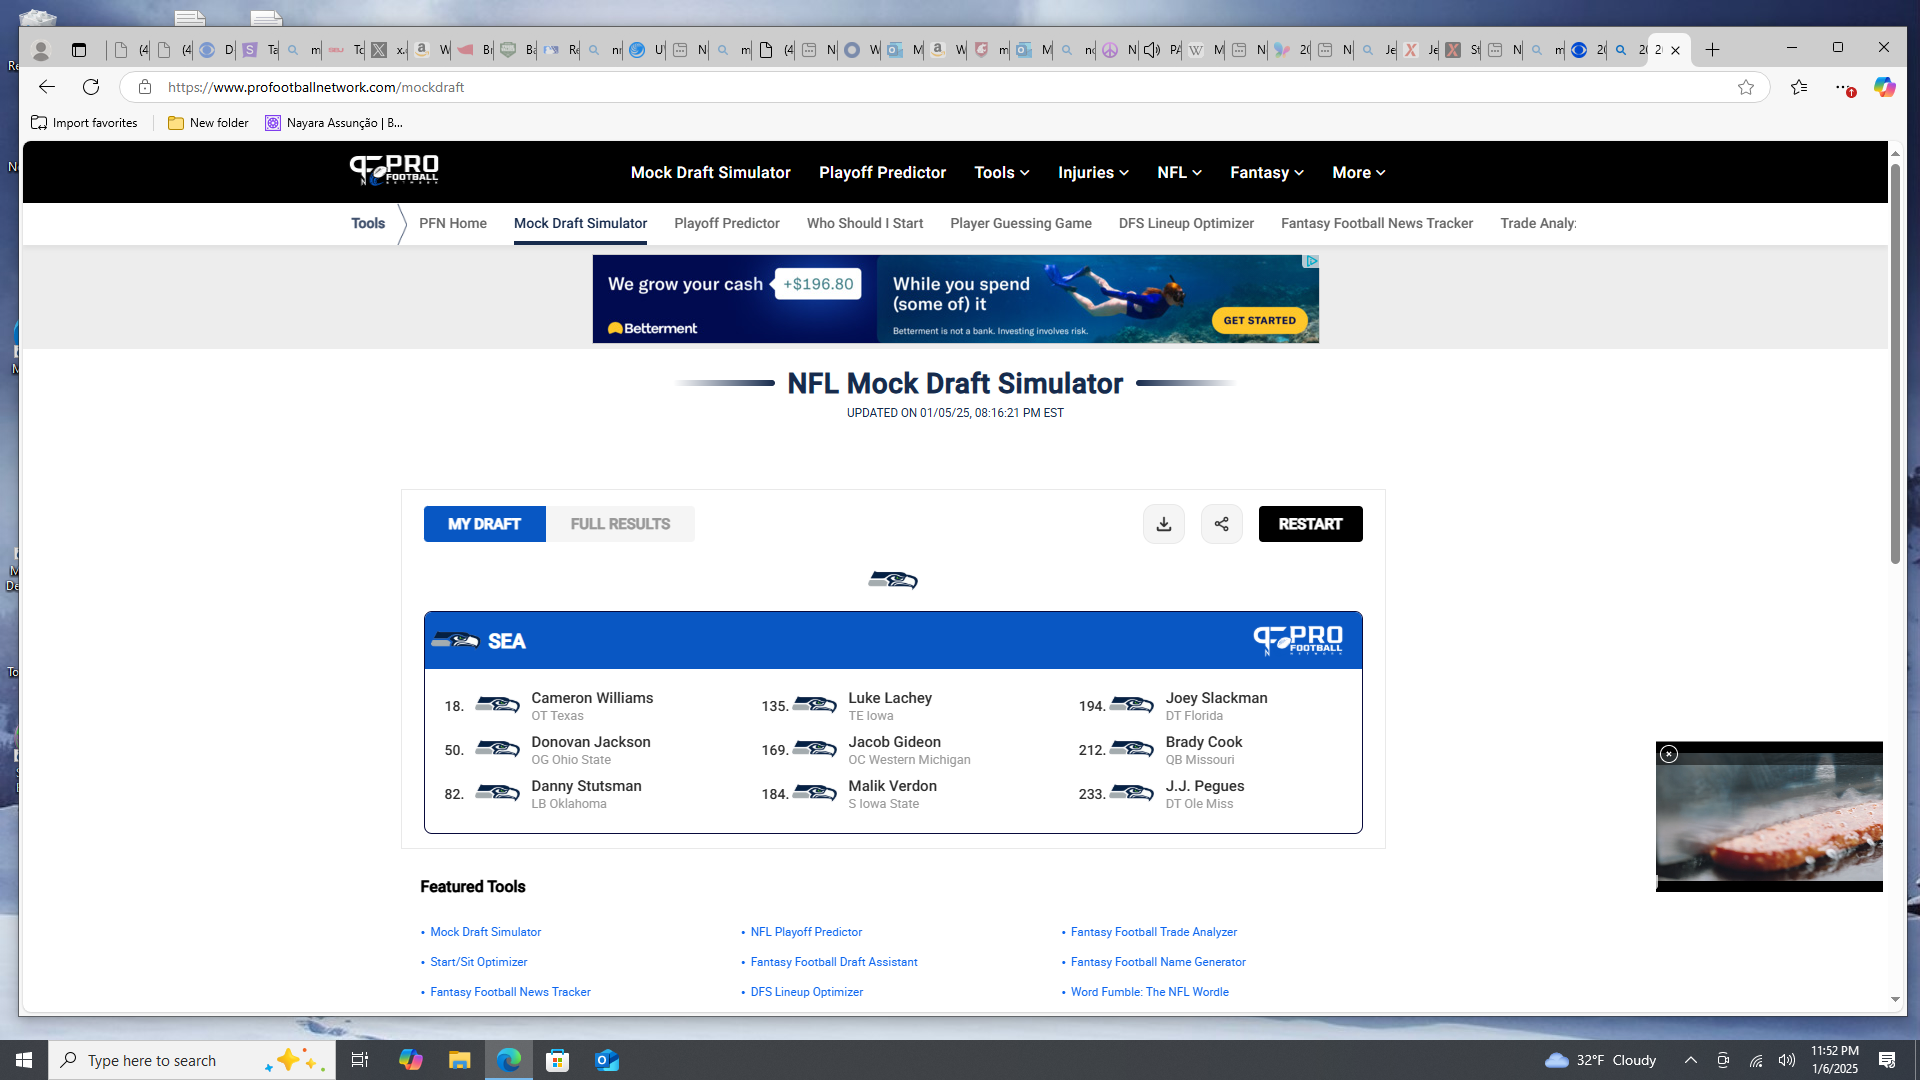Close the floating video ad

[x=1669, y=754]
